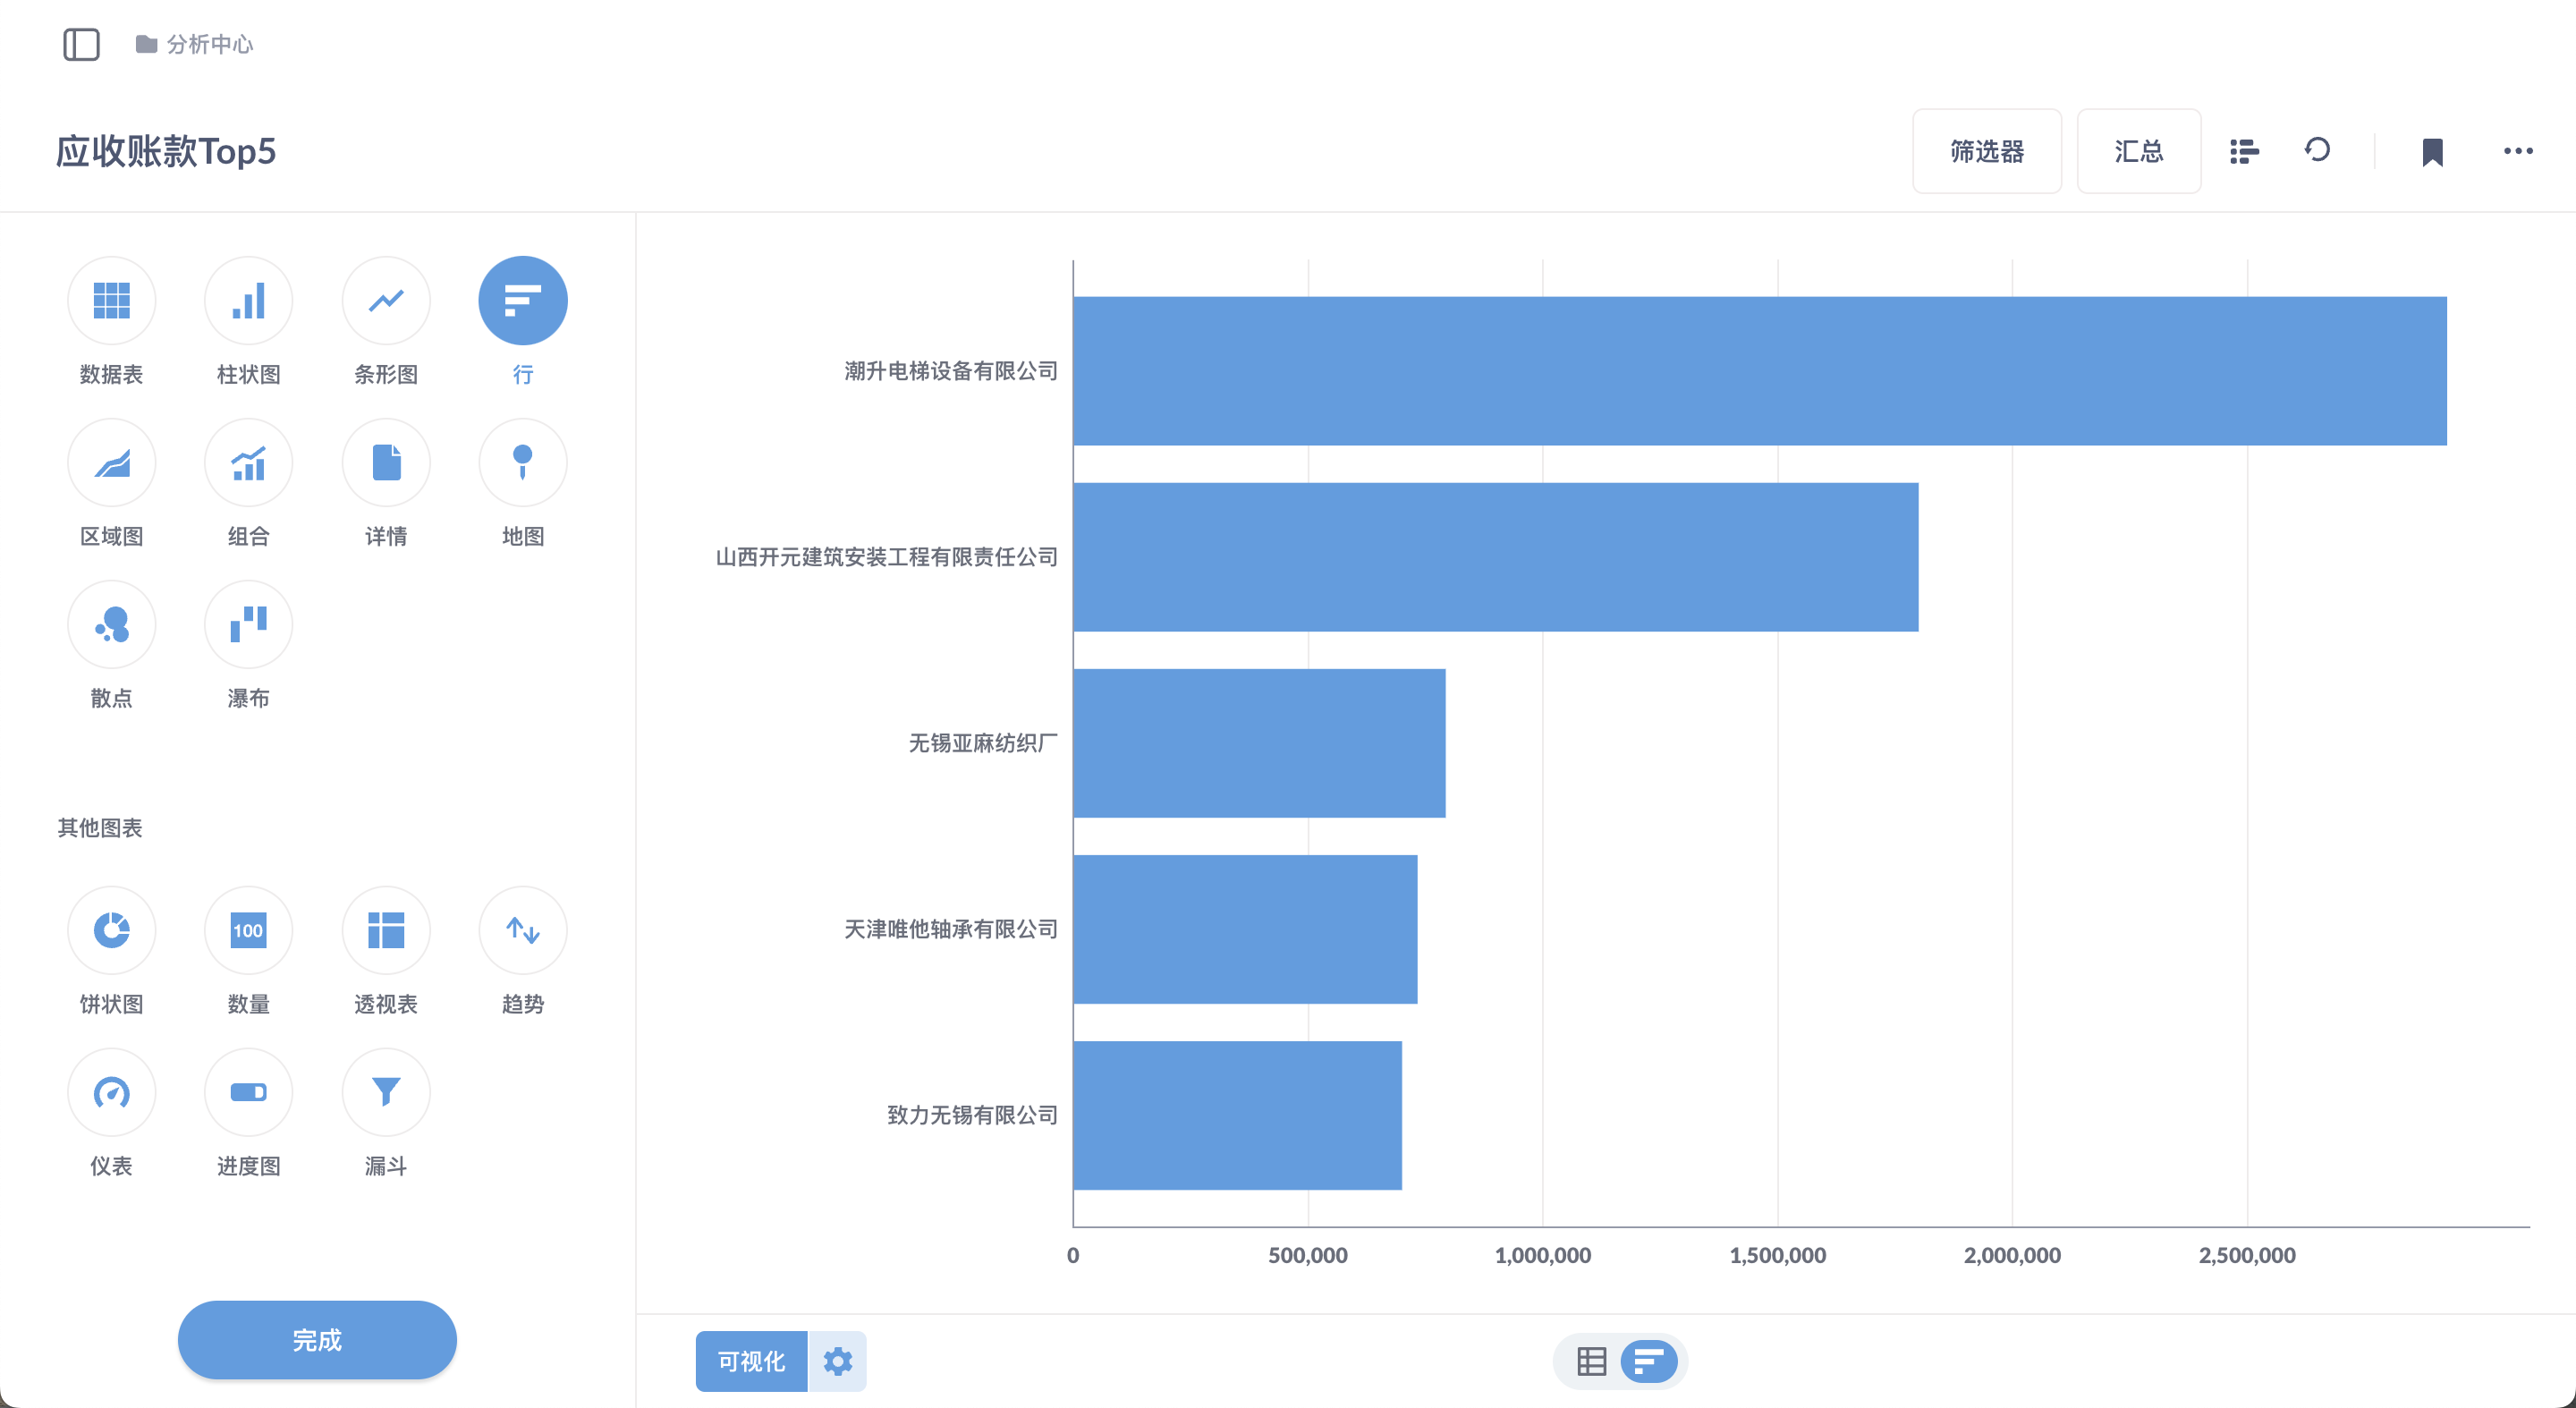Choose the 柱状图 bar chart icon
The image size is (2576, 1408).
point(248,300)
